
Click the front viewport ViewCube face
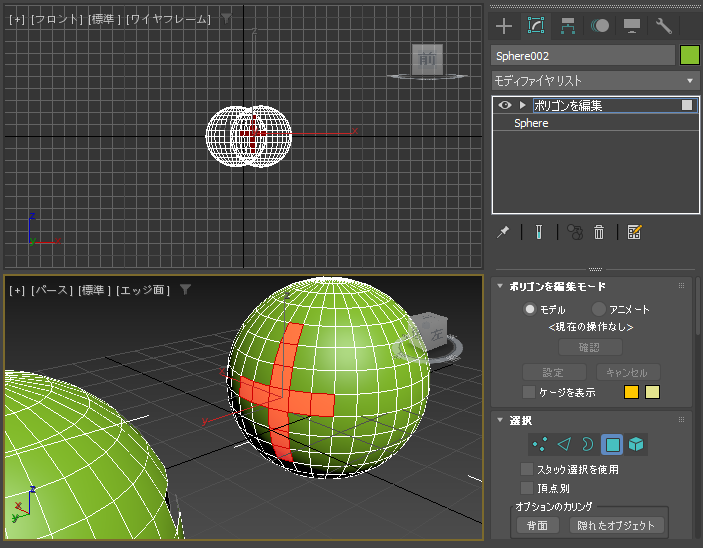coord(427,60)
